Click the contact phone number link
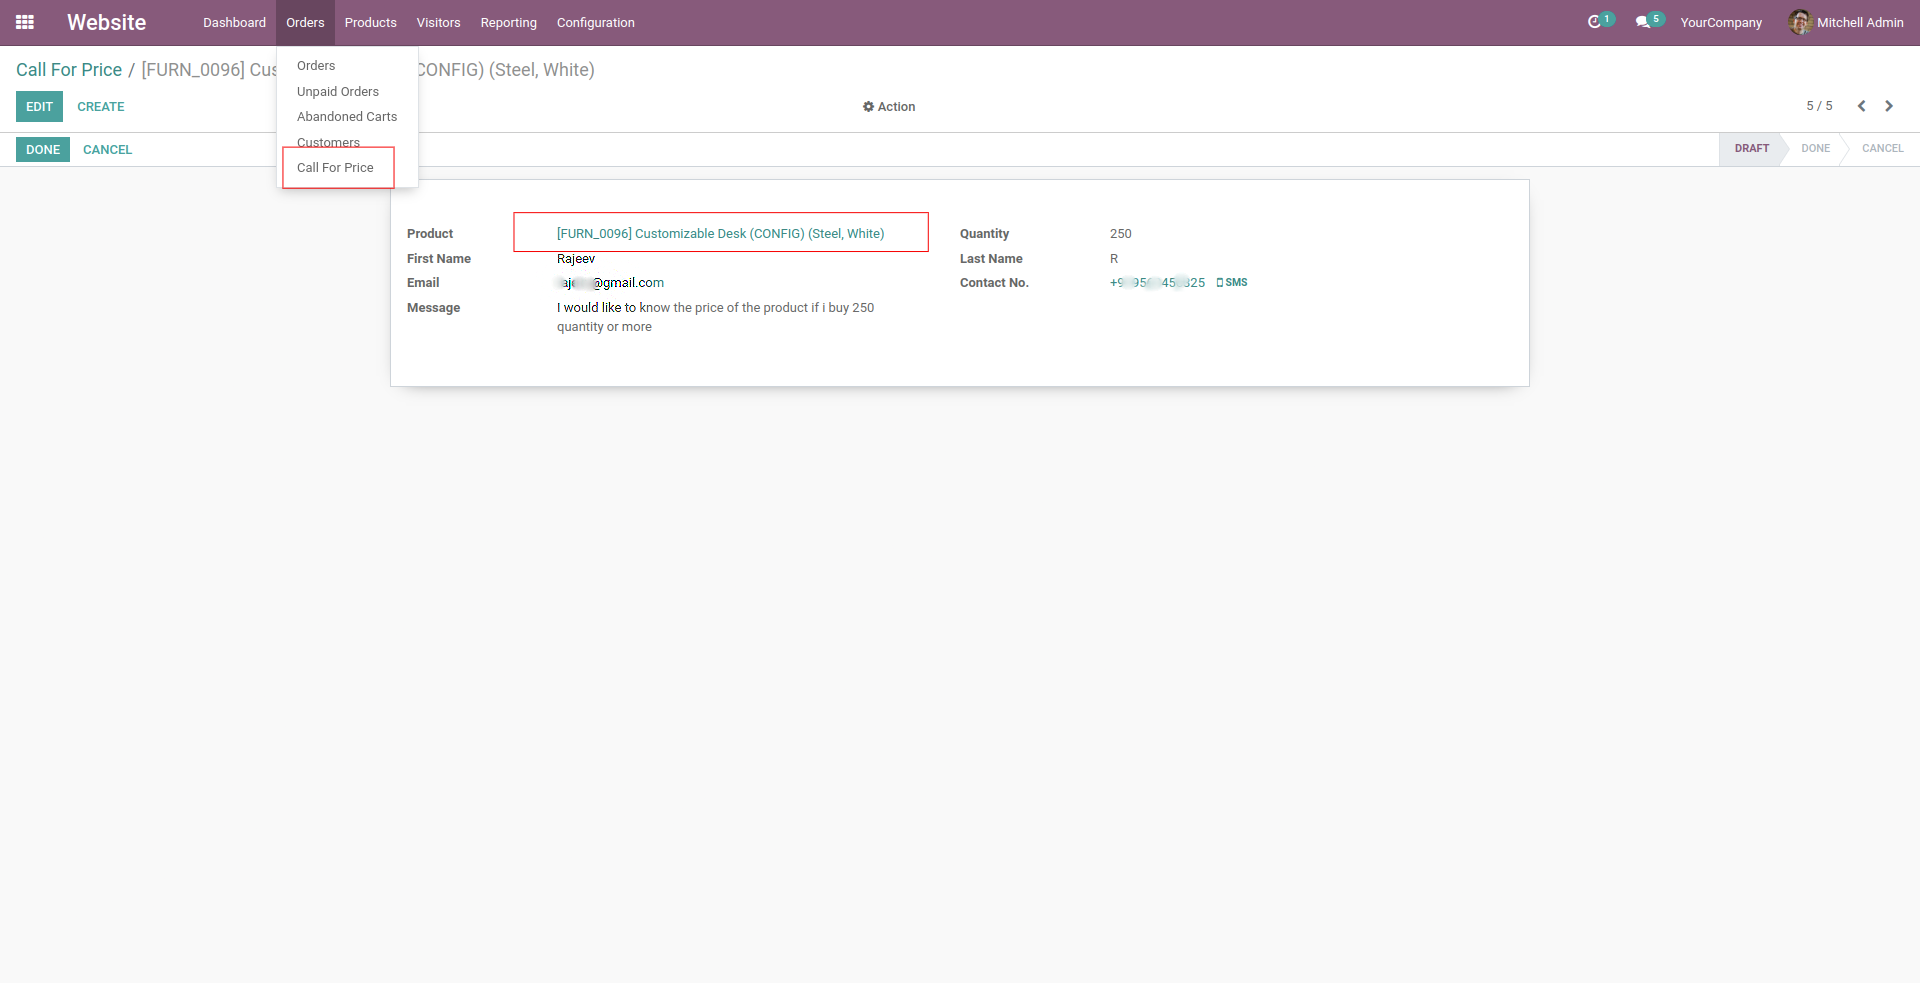The height and width of the screenshot is (983, 1920). coord(1157,283)
